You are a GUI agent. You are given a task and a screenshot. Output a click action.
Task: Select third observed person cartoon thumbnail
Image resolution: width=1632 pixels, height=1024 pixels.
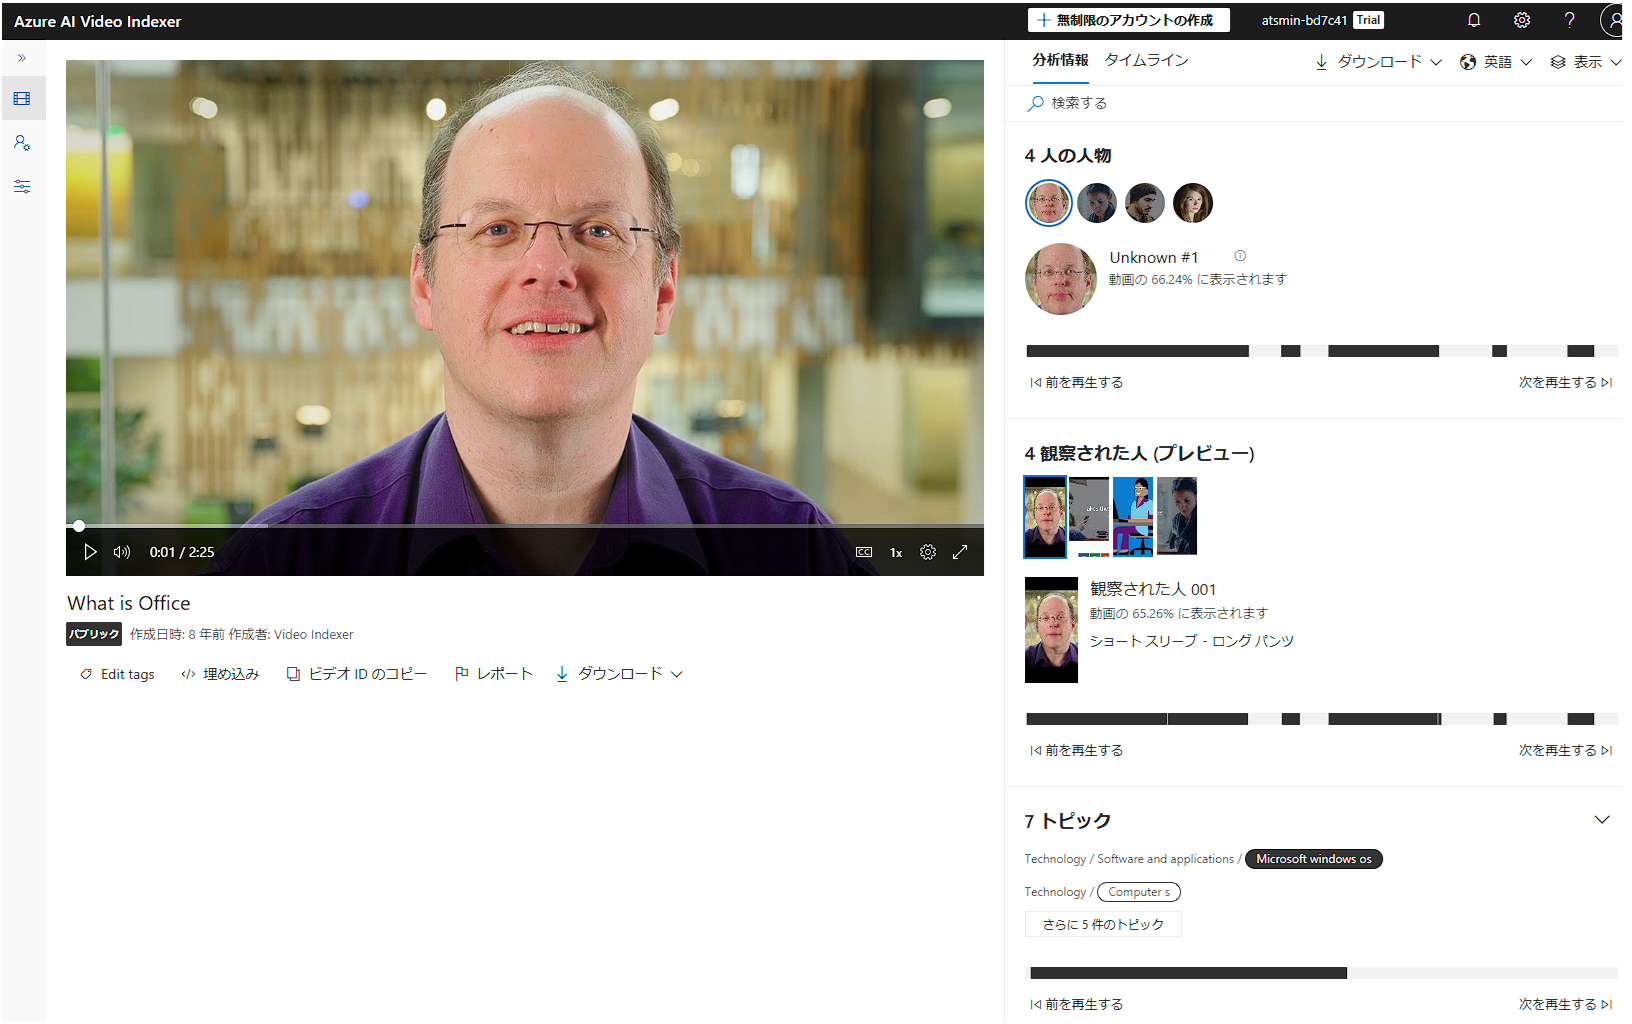click(x=1133, y=517)
